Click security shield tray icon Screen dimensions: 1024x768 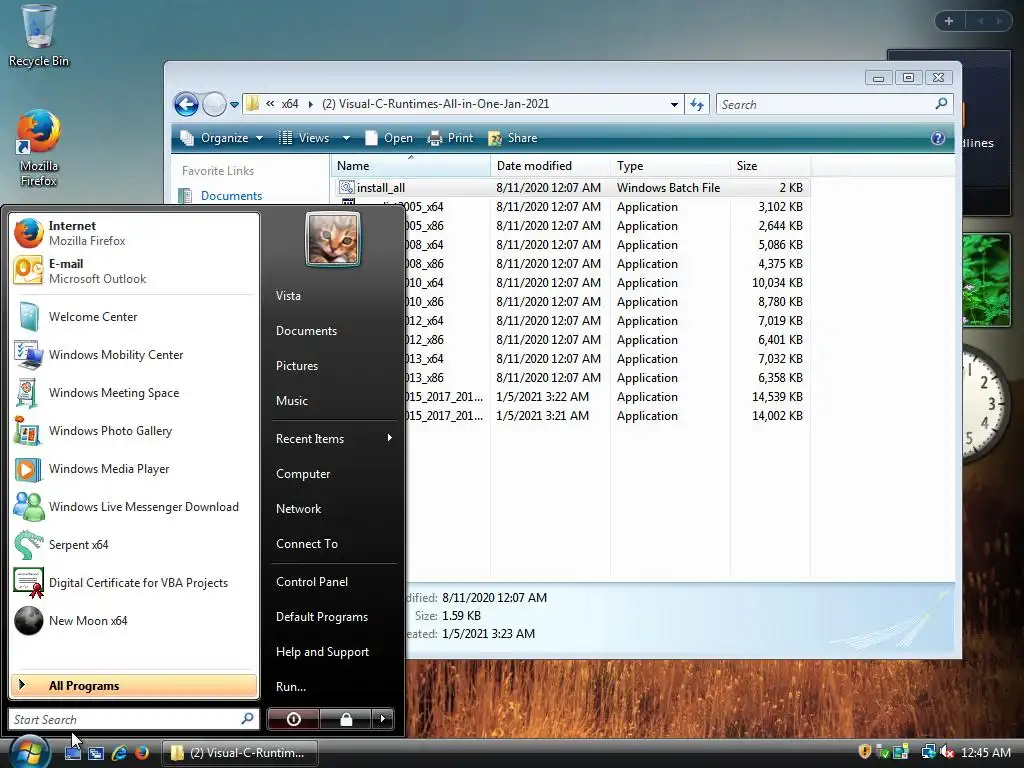[865, 752]
